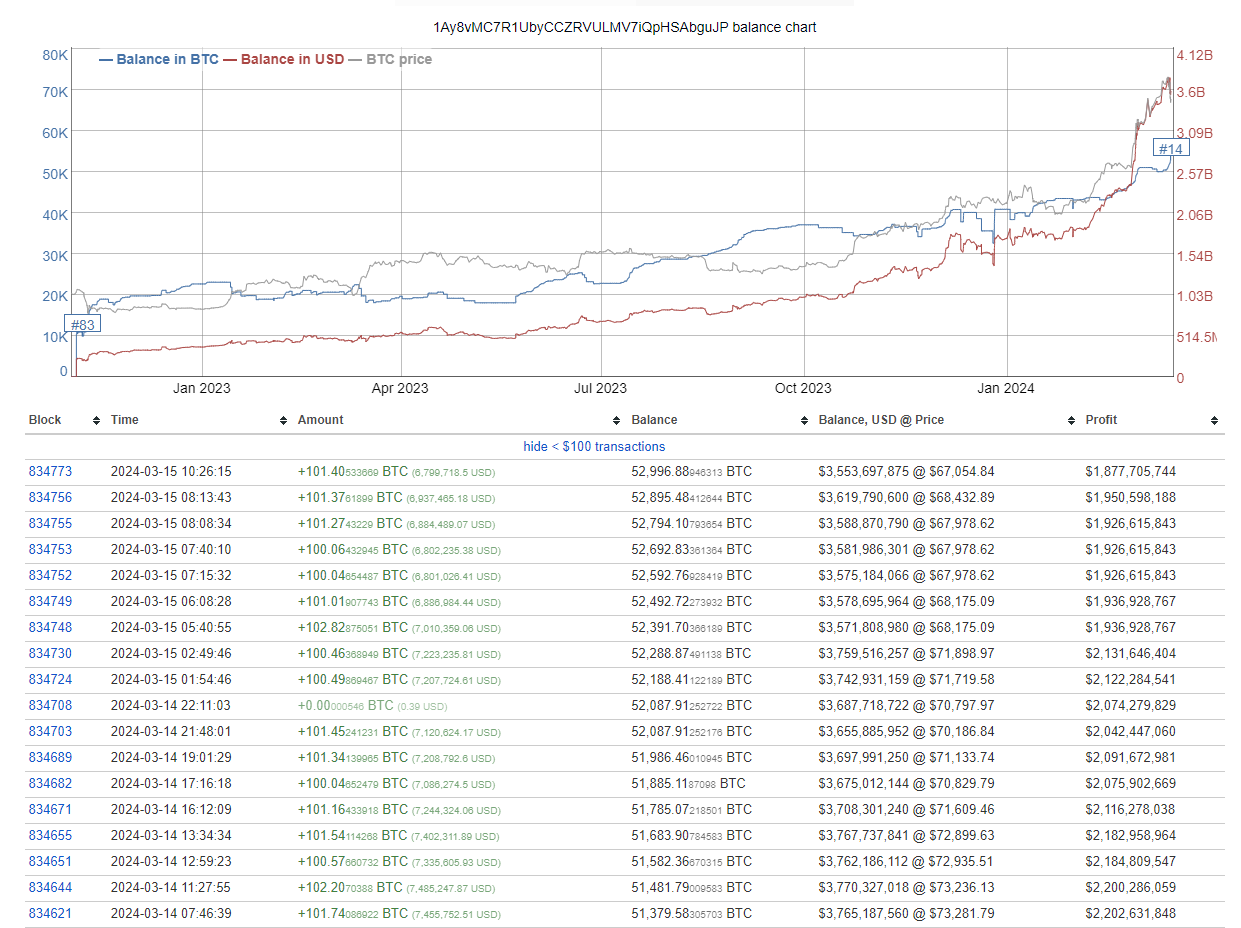Screen dimensions: 1241x928
Task: Open block 834773 link
Action: (50, 472)
